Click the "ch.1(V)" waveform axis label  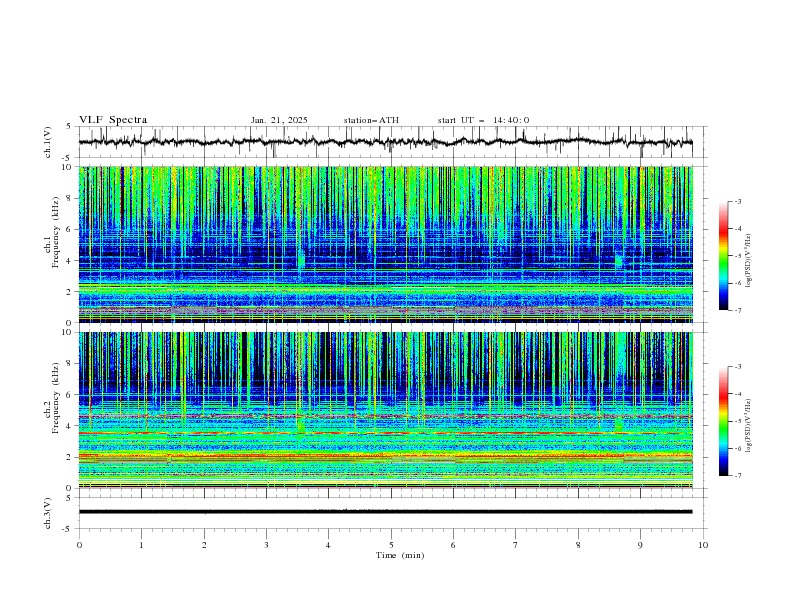(48, 142)
